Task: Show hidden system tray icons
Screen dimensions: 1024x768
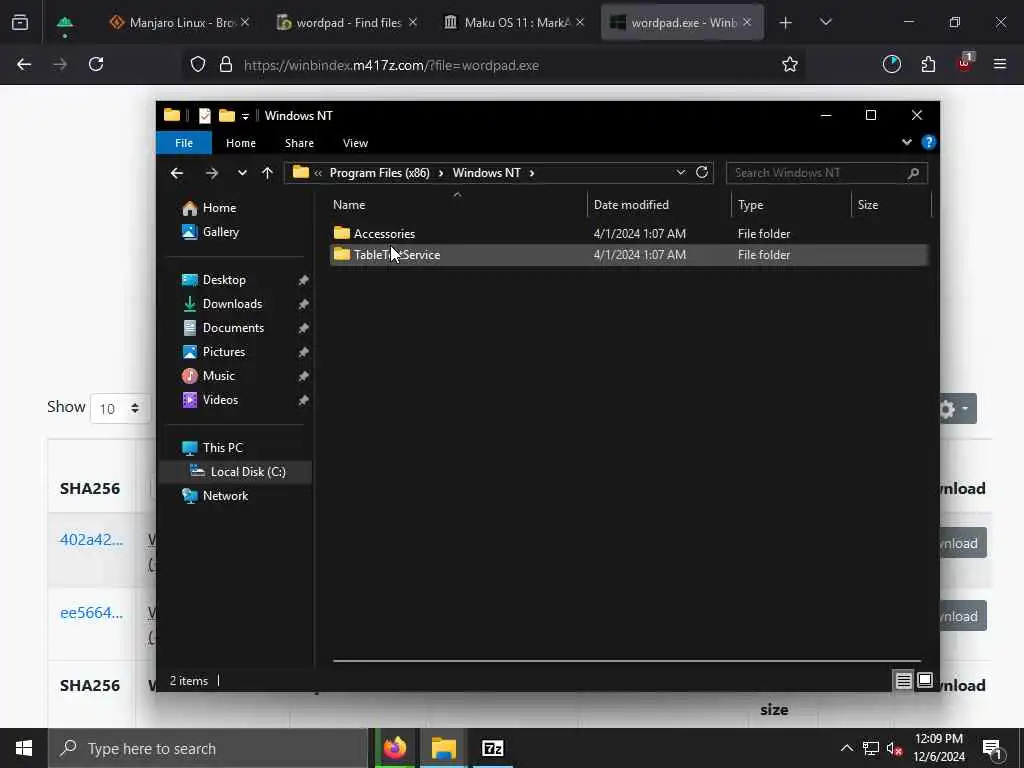Action: (x=846, y=748)
